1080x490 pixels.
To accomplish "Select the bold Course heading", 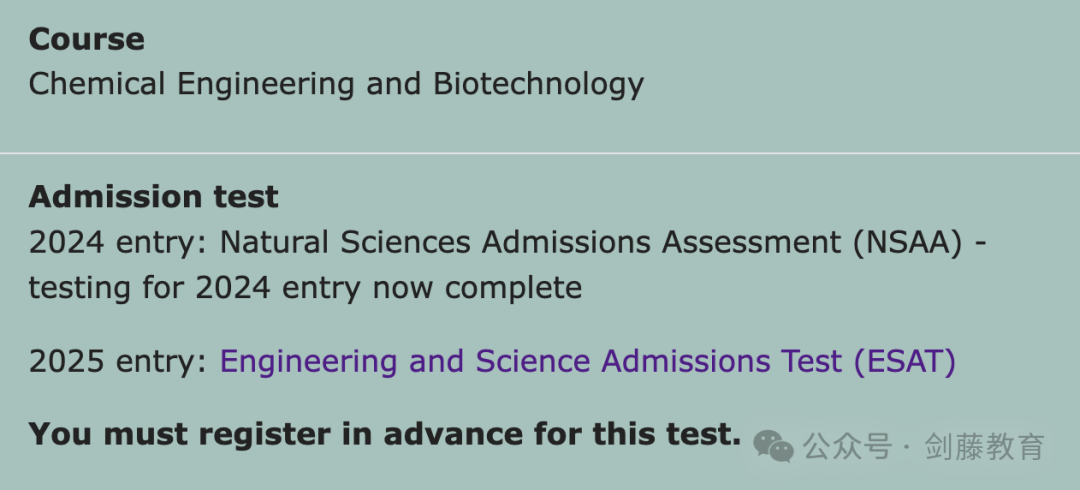I will click(x=86, y=39).
